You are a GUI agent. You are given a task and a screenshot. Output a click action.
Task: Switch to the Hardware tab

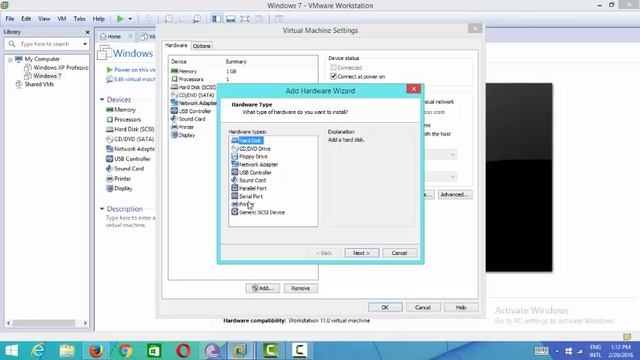click(x=176, y=45)
